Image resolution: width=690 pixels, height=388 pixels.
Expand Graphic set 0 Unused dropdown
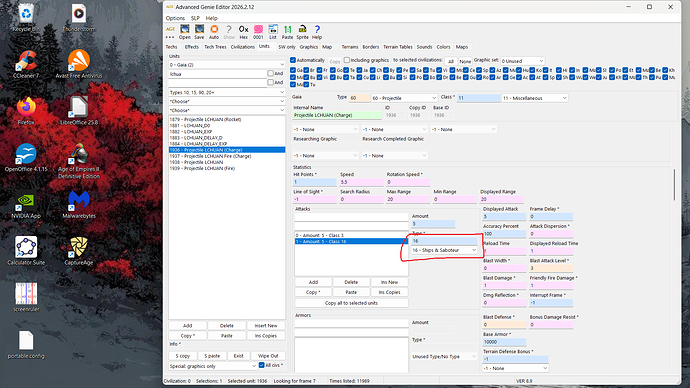(x=523, y=61)
